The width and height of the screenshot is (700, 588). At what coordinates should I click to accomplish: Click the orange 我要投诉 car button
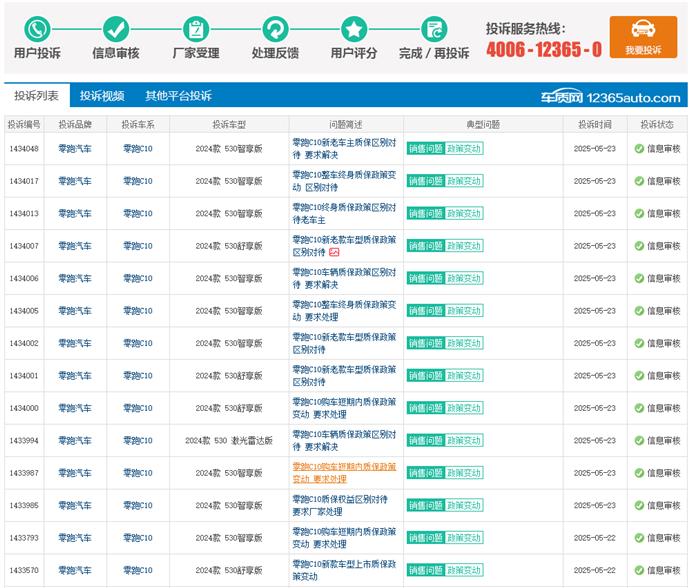[643, 37]
